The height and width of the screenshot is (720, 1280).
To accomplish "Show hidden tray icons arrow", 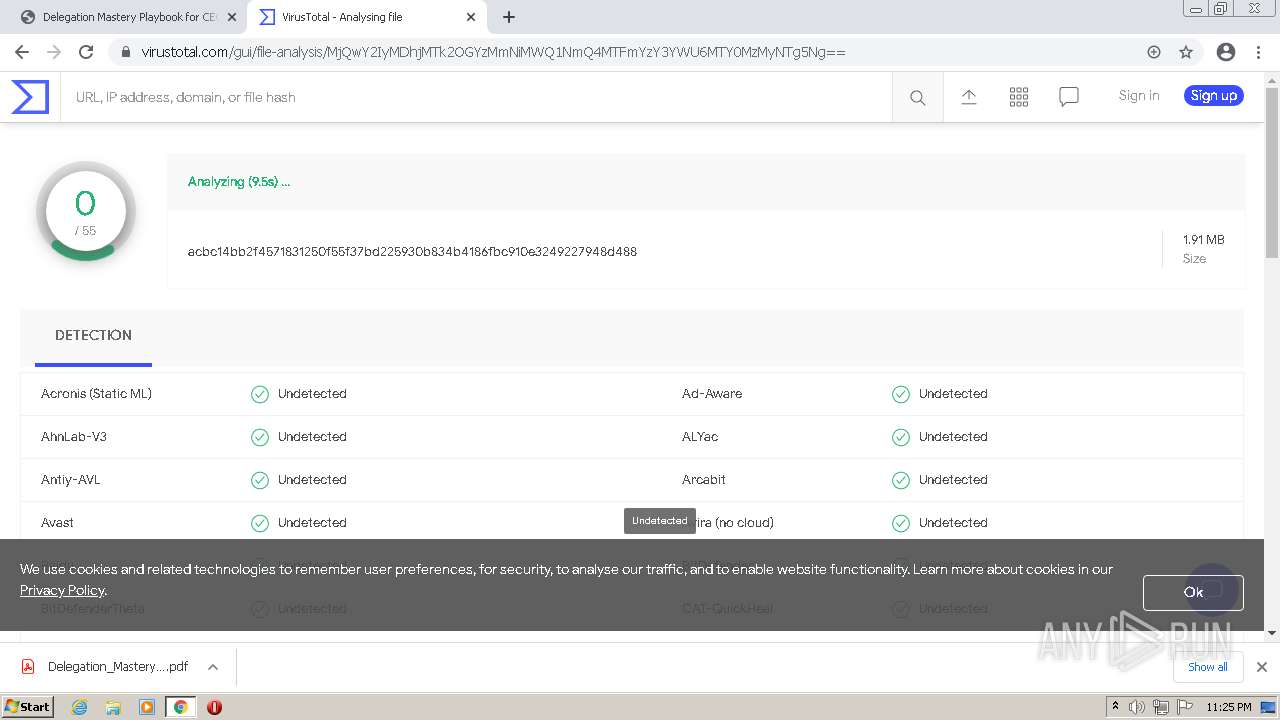I will (1115, 707).
